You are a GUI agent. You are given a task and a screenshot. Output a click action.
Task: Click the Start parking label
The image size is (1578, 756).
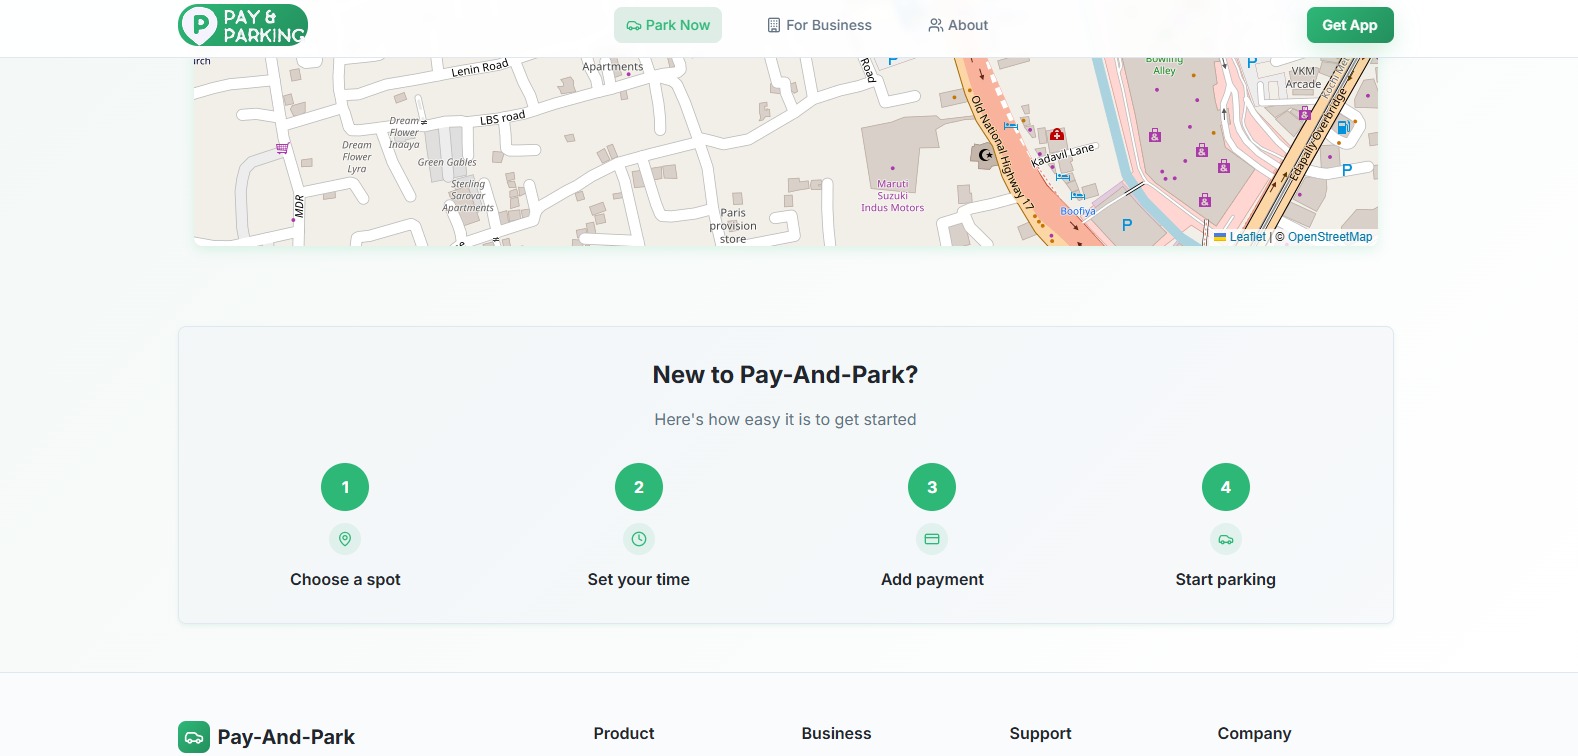tap(1226, 579)
